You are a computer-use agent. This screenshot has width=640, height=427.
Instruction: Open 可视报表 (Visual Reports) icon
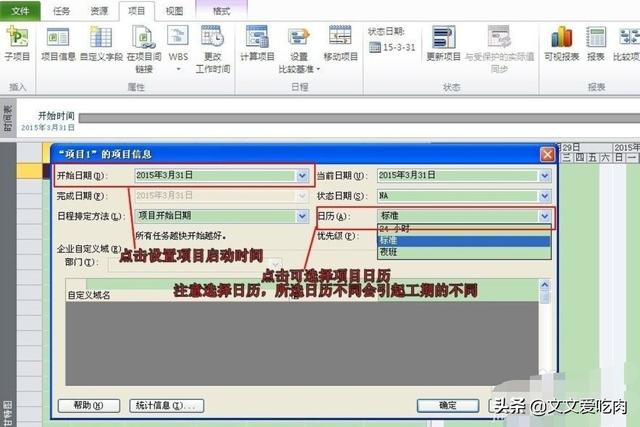(561, 41)
